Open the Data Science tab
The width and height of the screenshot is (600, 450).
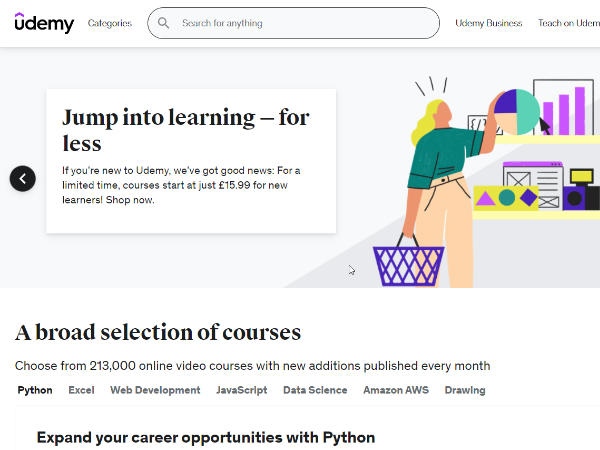315,390
